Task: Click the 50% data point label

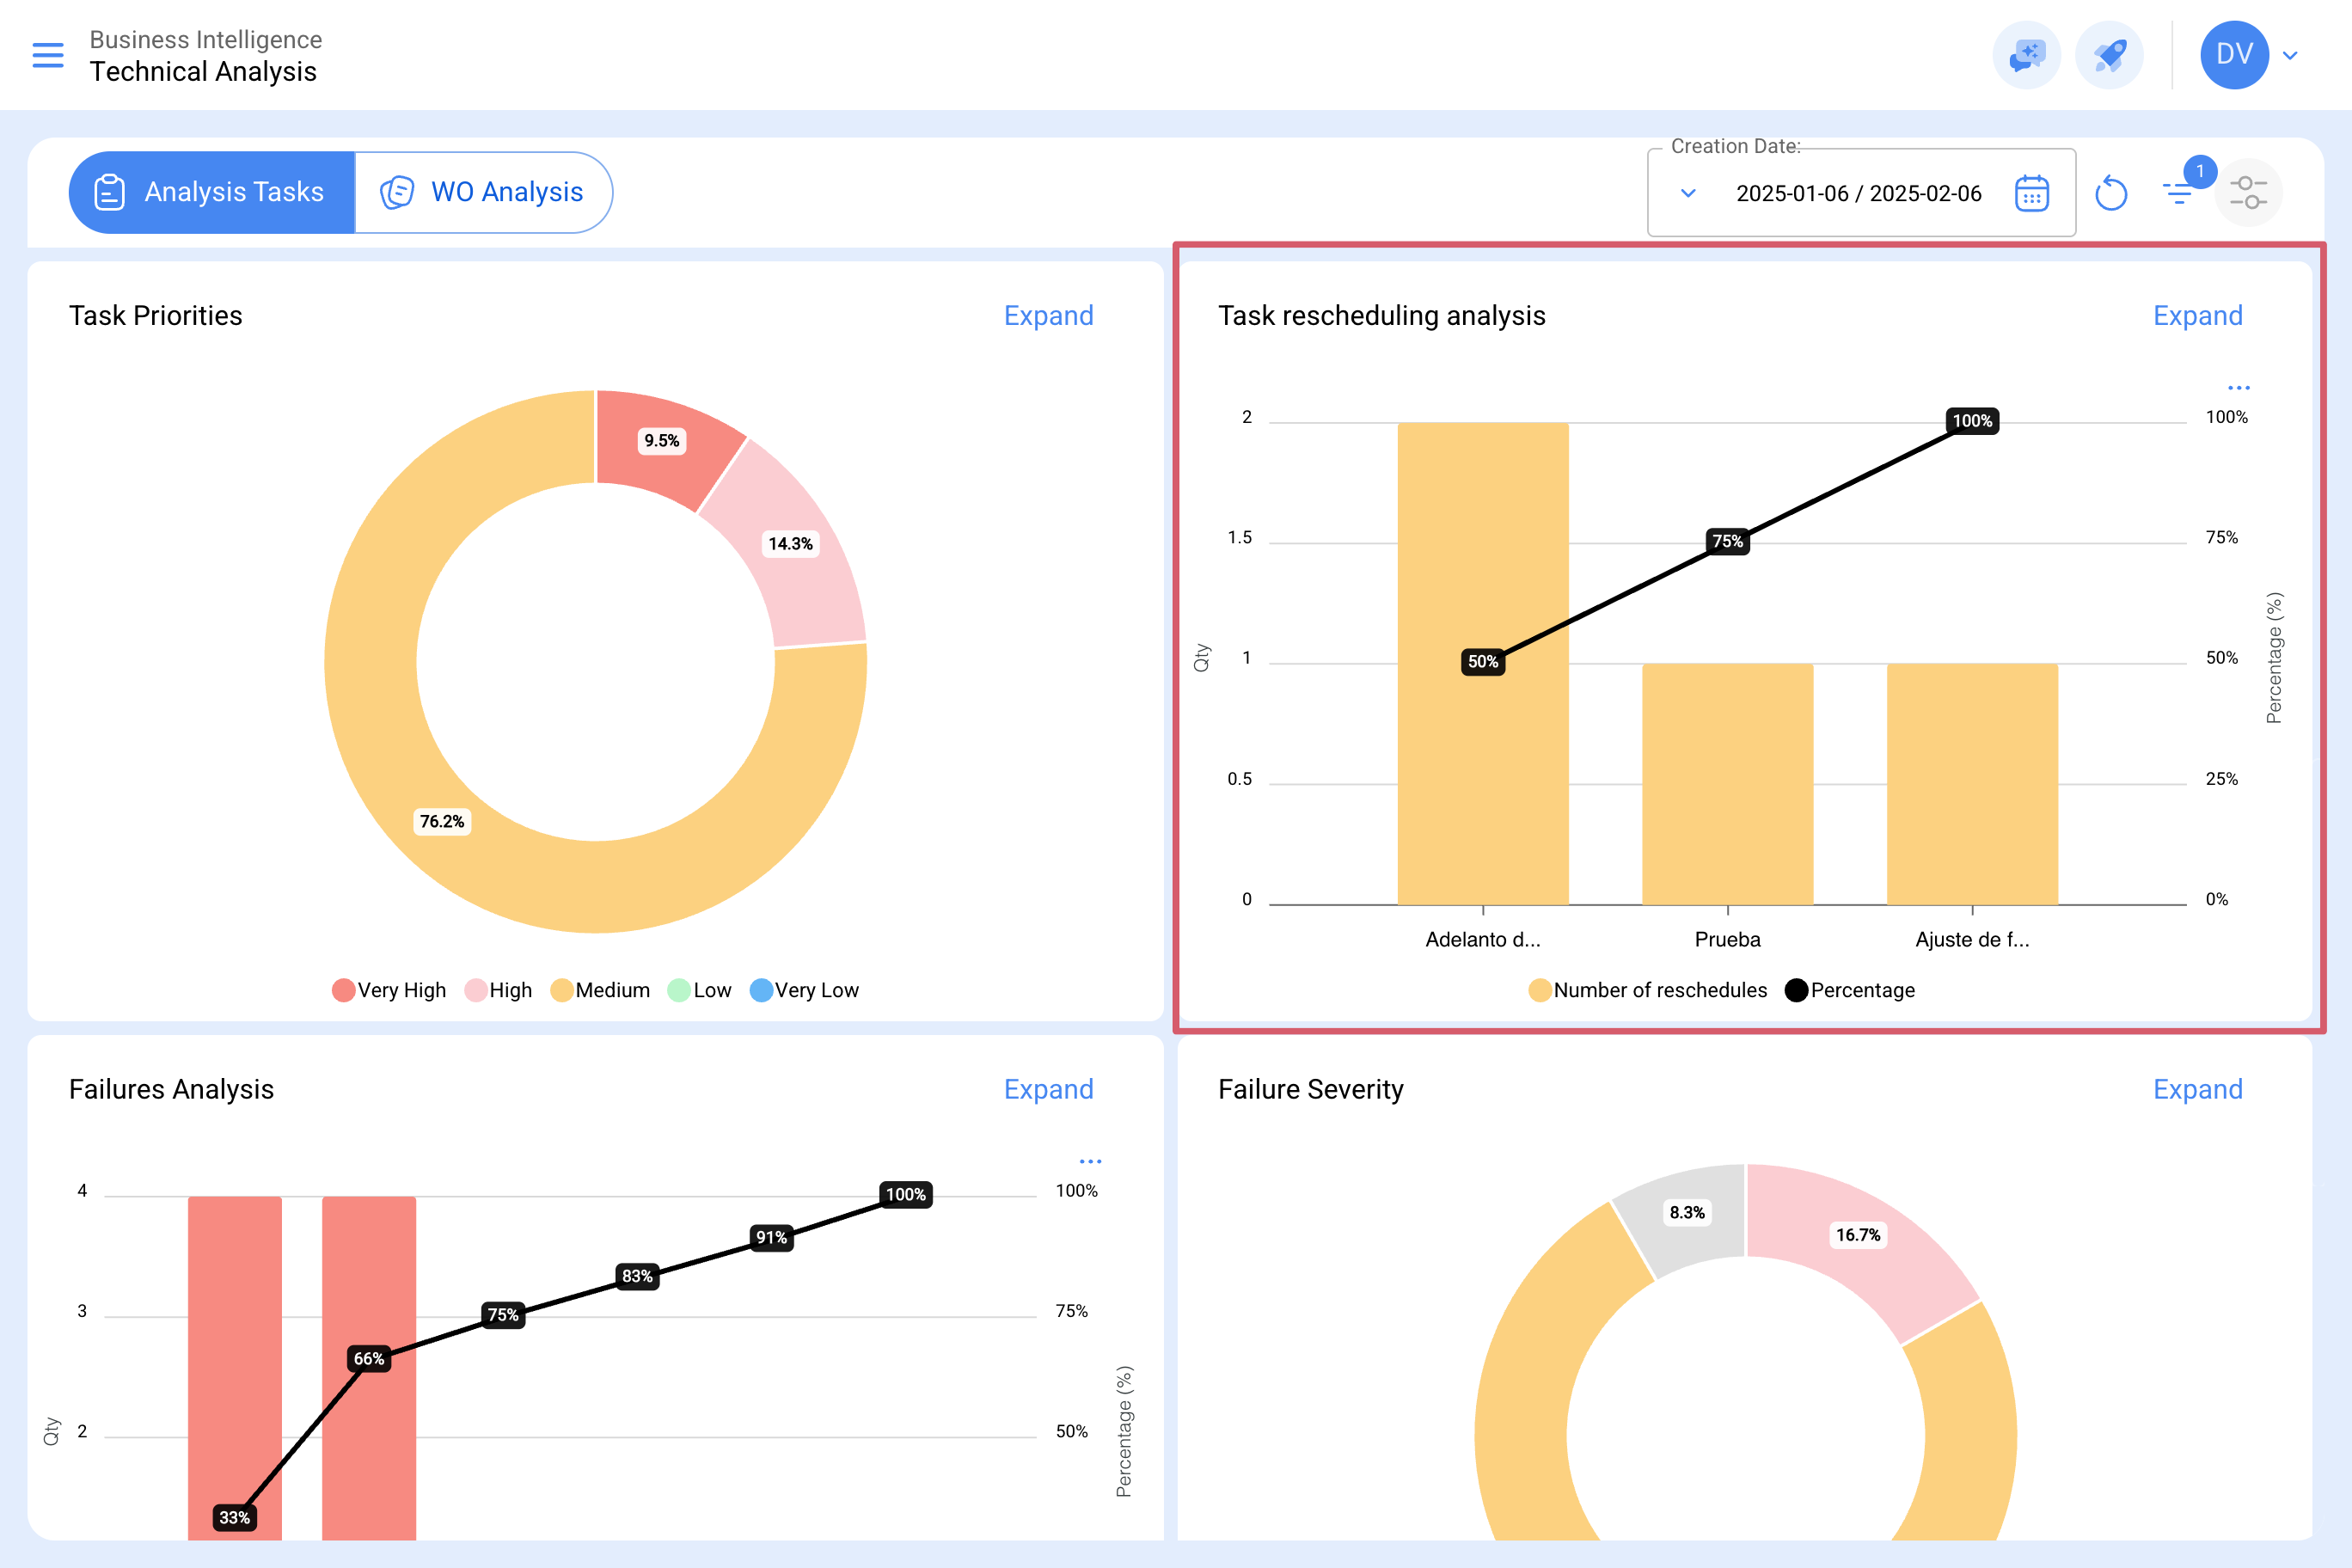Action: point(1482,662)
